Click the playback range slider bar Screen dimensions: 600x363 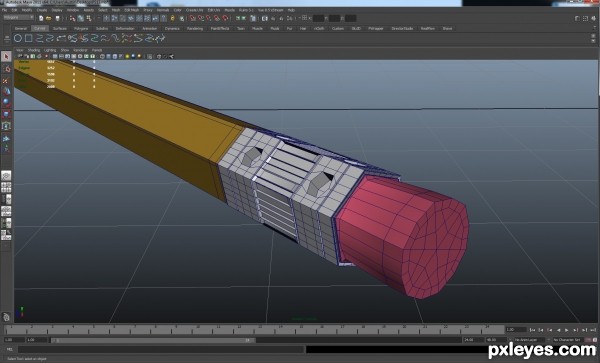[x=153, y=340]
